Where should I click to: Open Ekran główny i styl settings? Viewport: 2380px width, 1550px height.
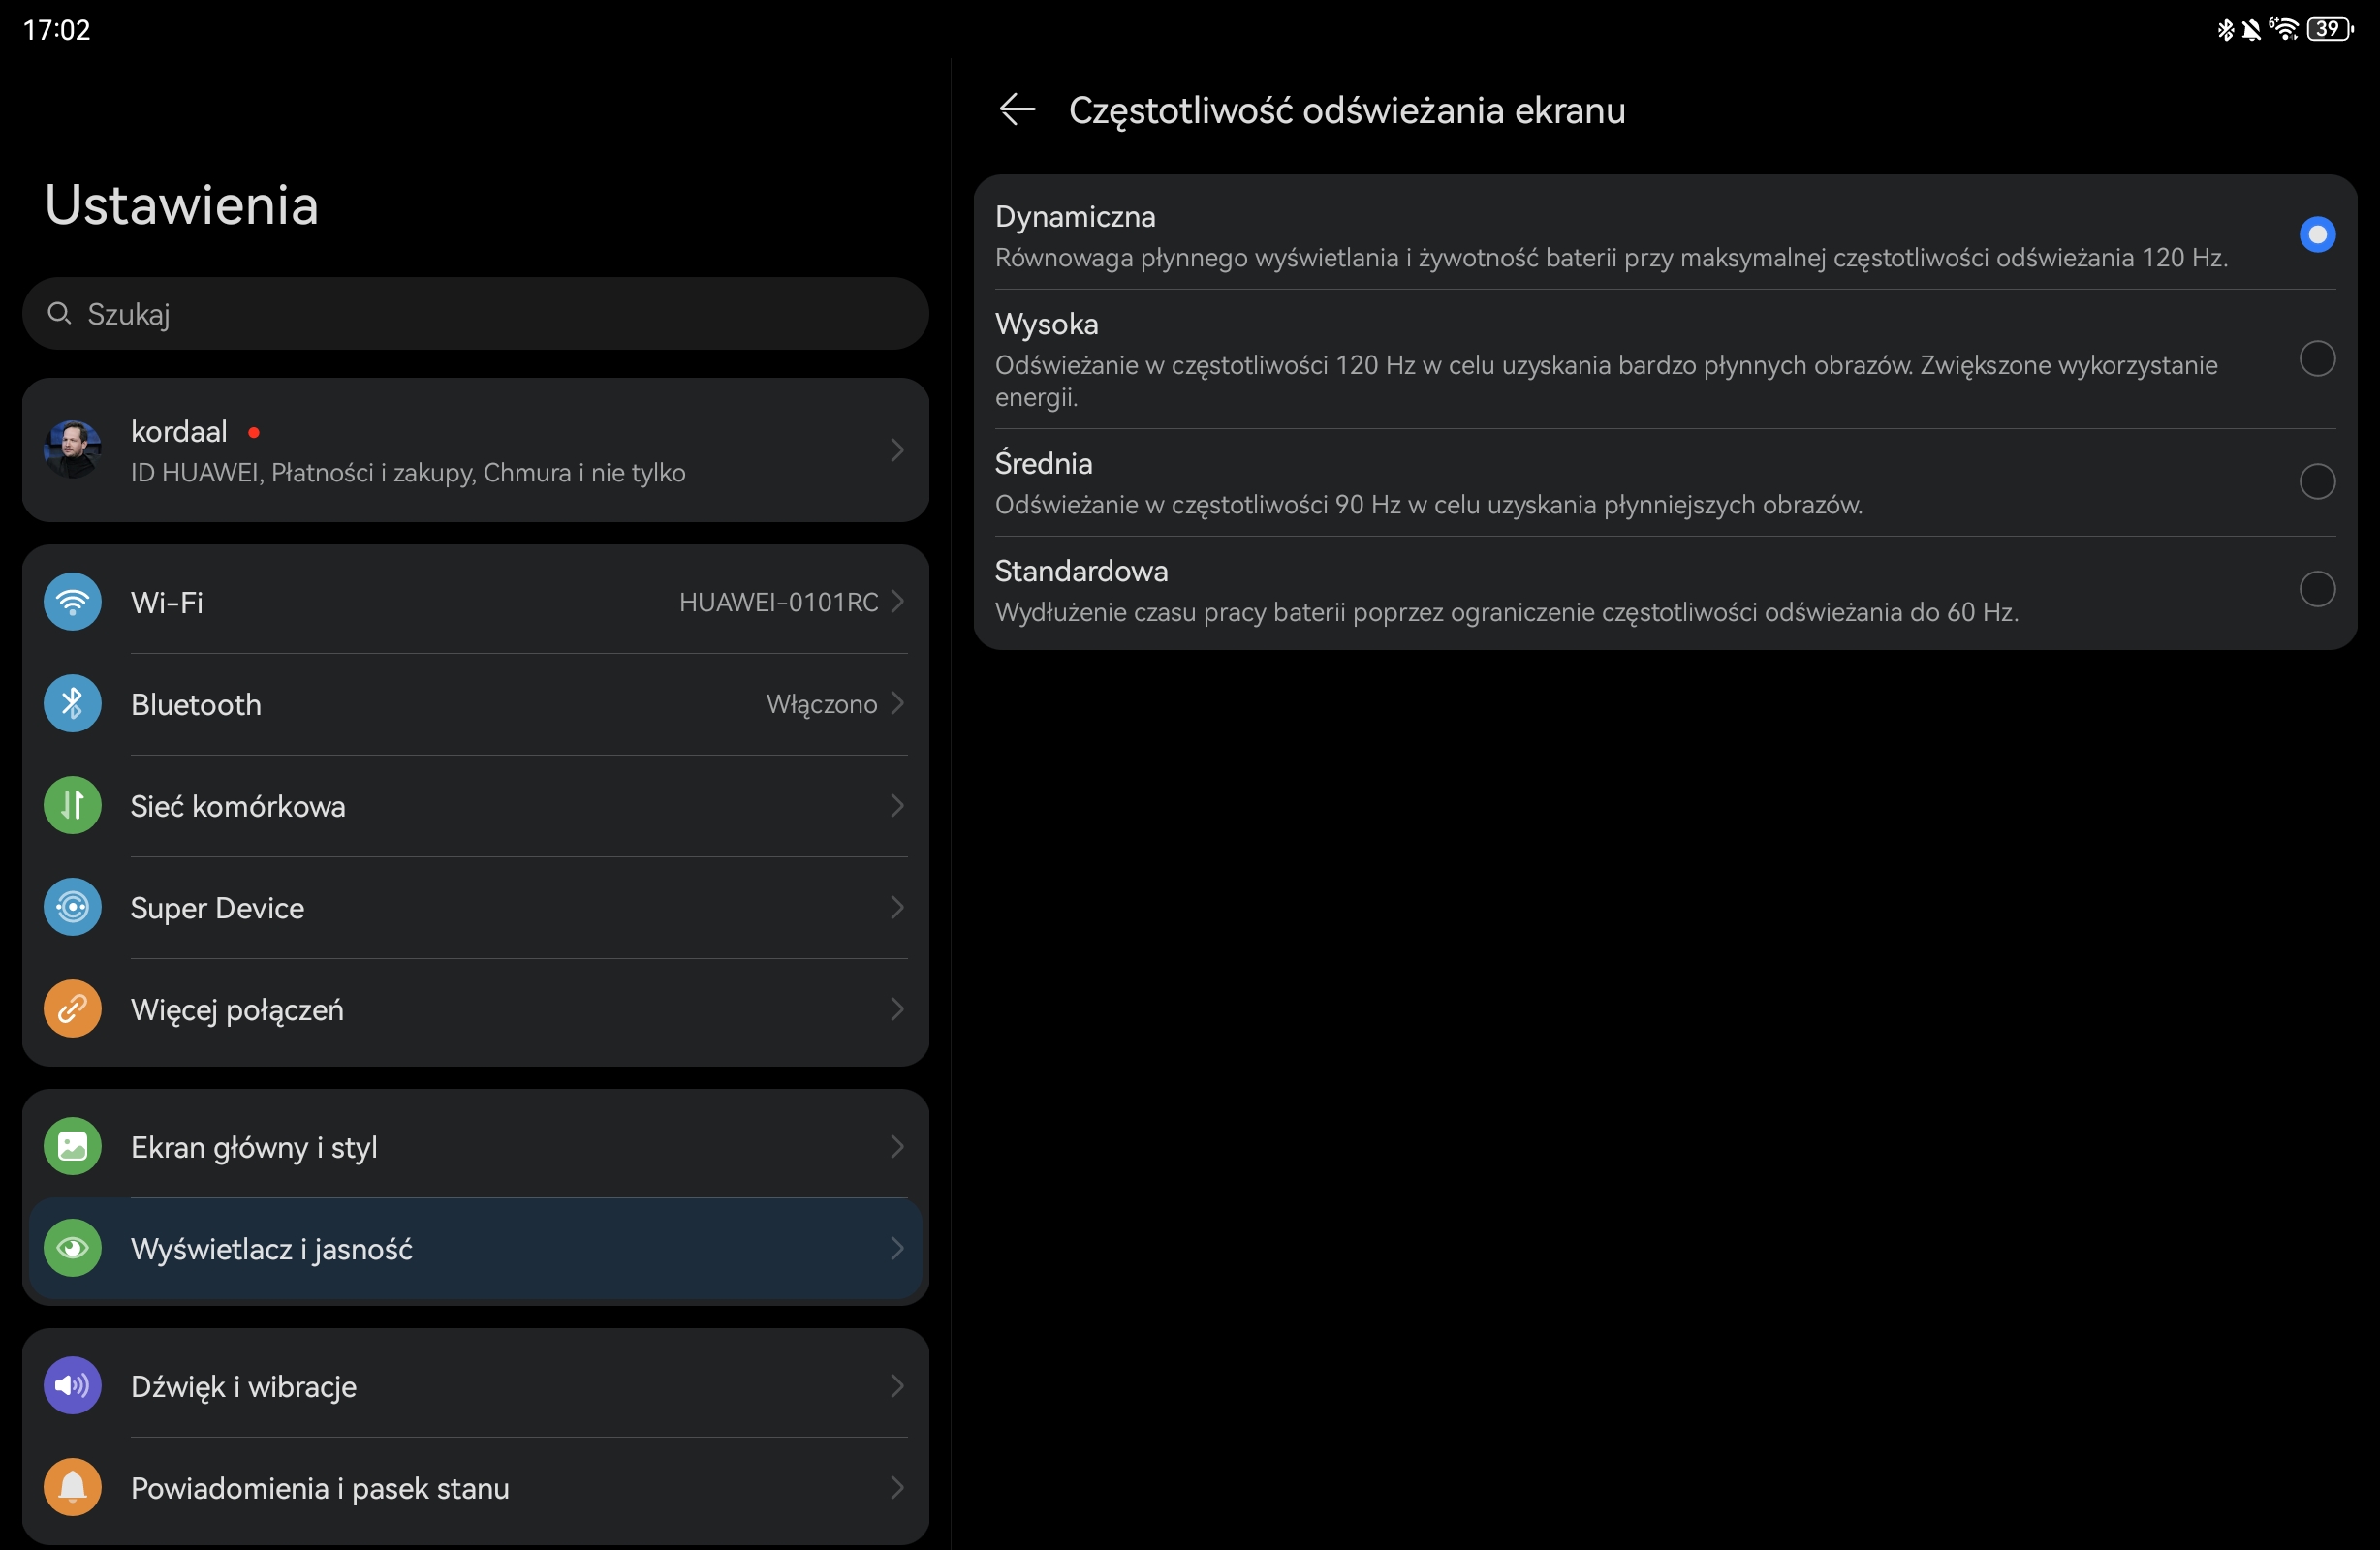pos(254,1148)
